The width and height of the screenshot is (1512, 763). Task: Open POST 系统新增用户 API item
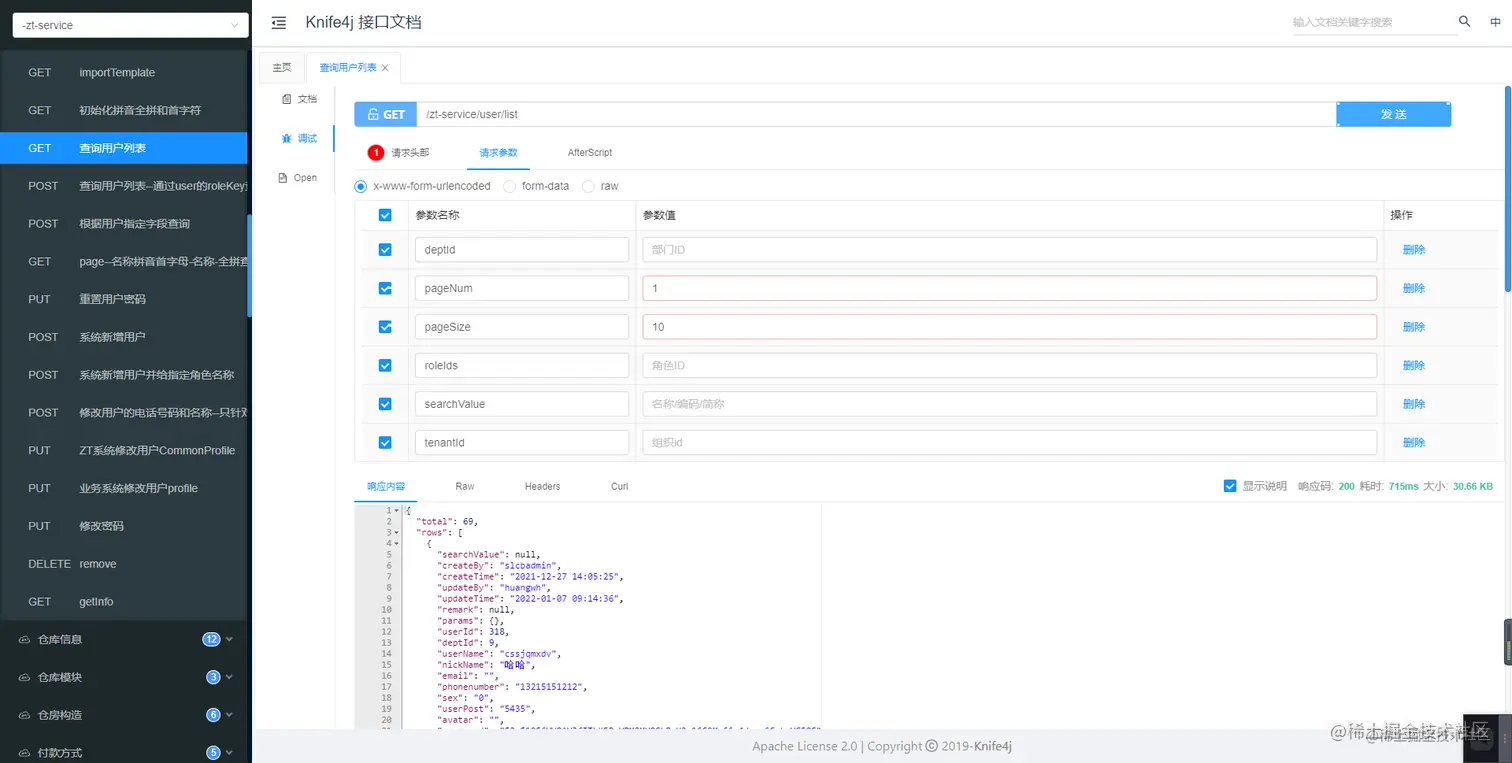click(124, 337)
